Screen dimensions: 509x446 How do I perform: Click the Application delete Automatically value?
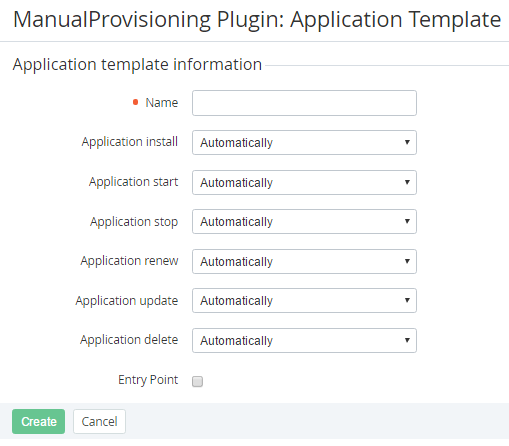236,341
